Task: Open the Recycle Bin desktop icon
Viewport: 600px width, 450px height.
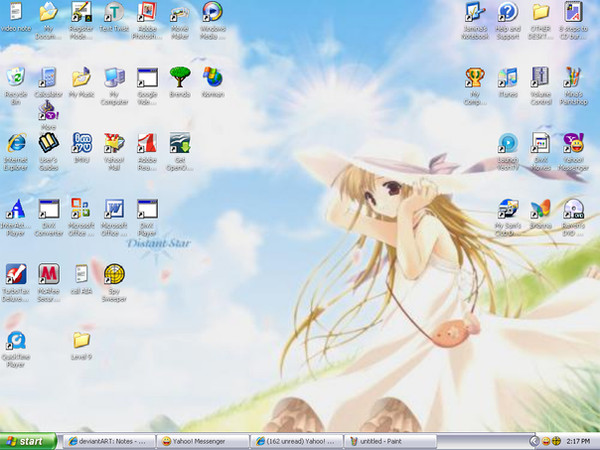Action: point(15,79)
